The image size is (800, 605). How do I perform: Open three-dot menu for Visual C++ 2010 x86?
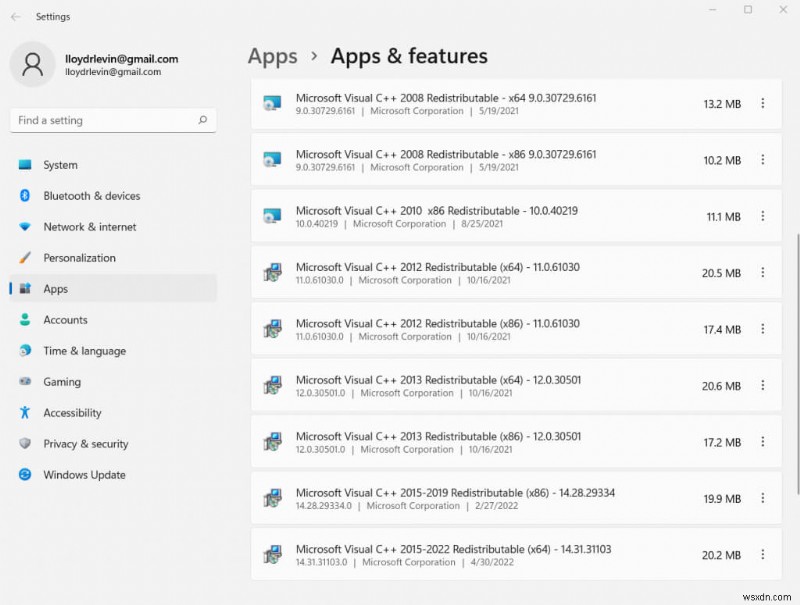[763, 216]
